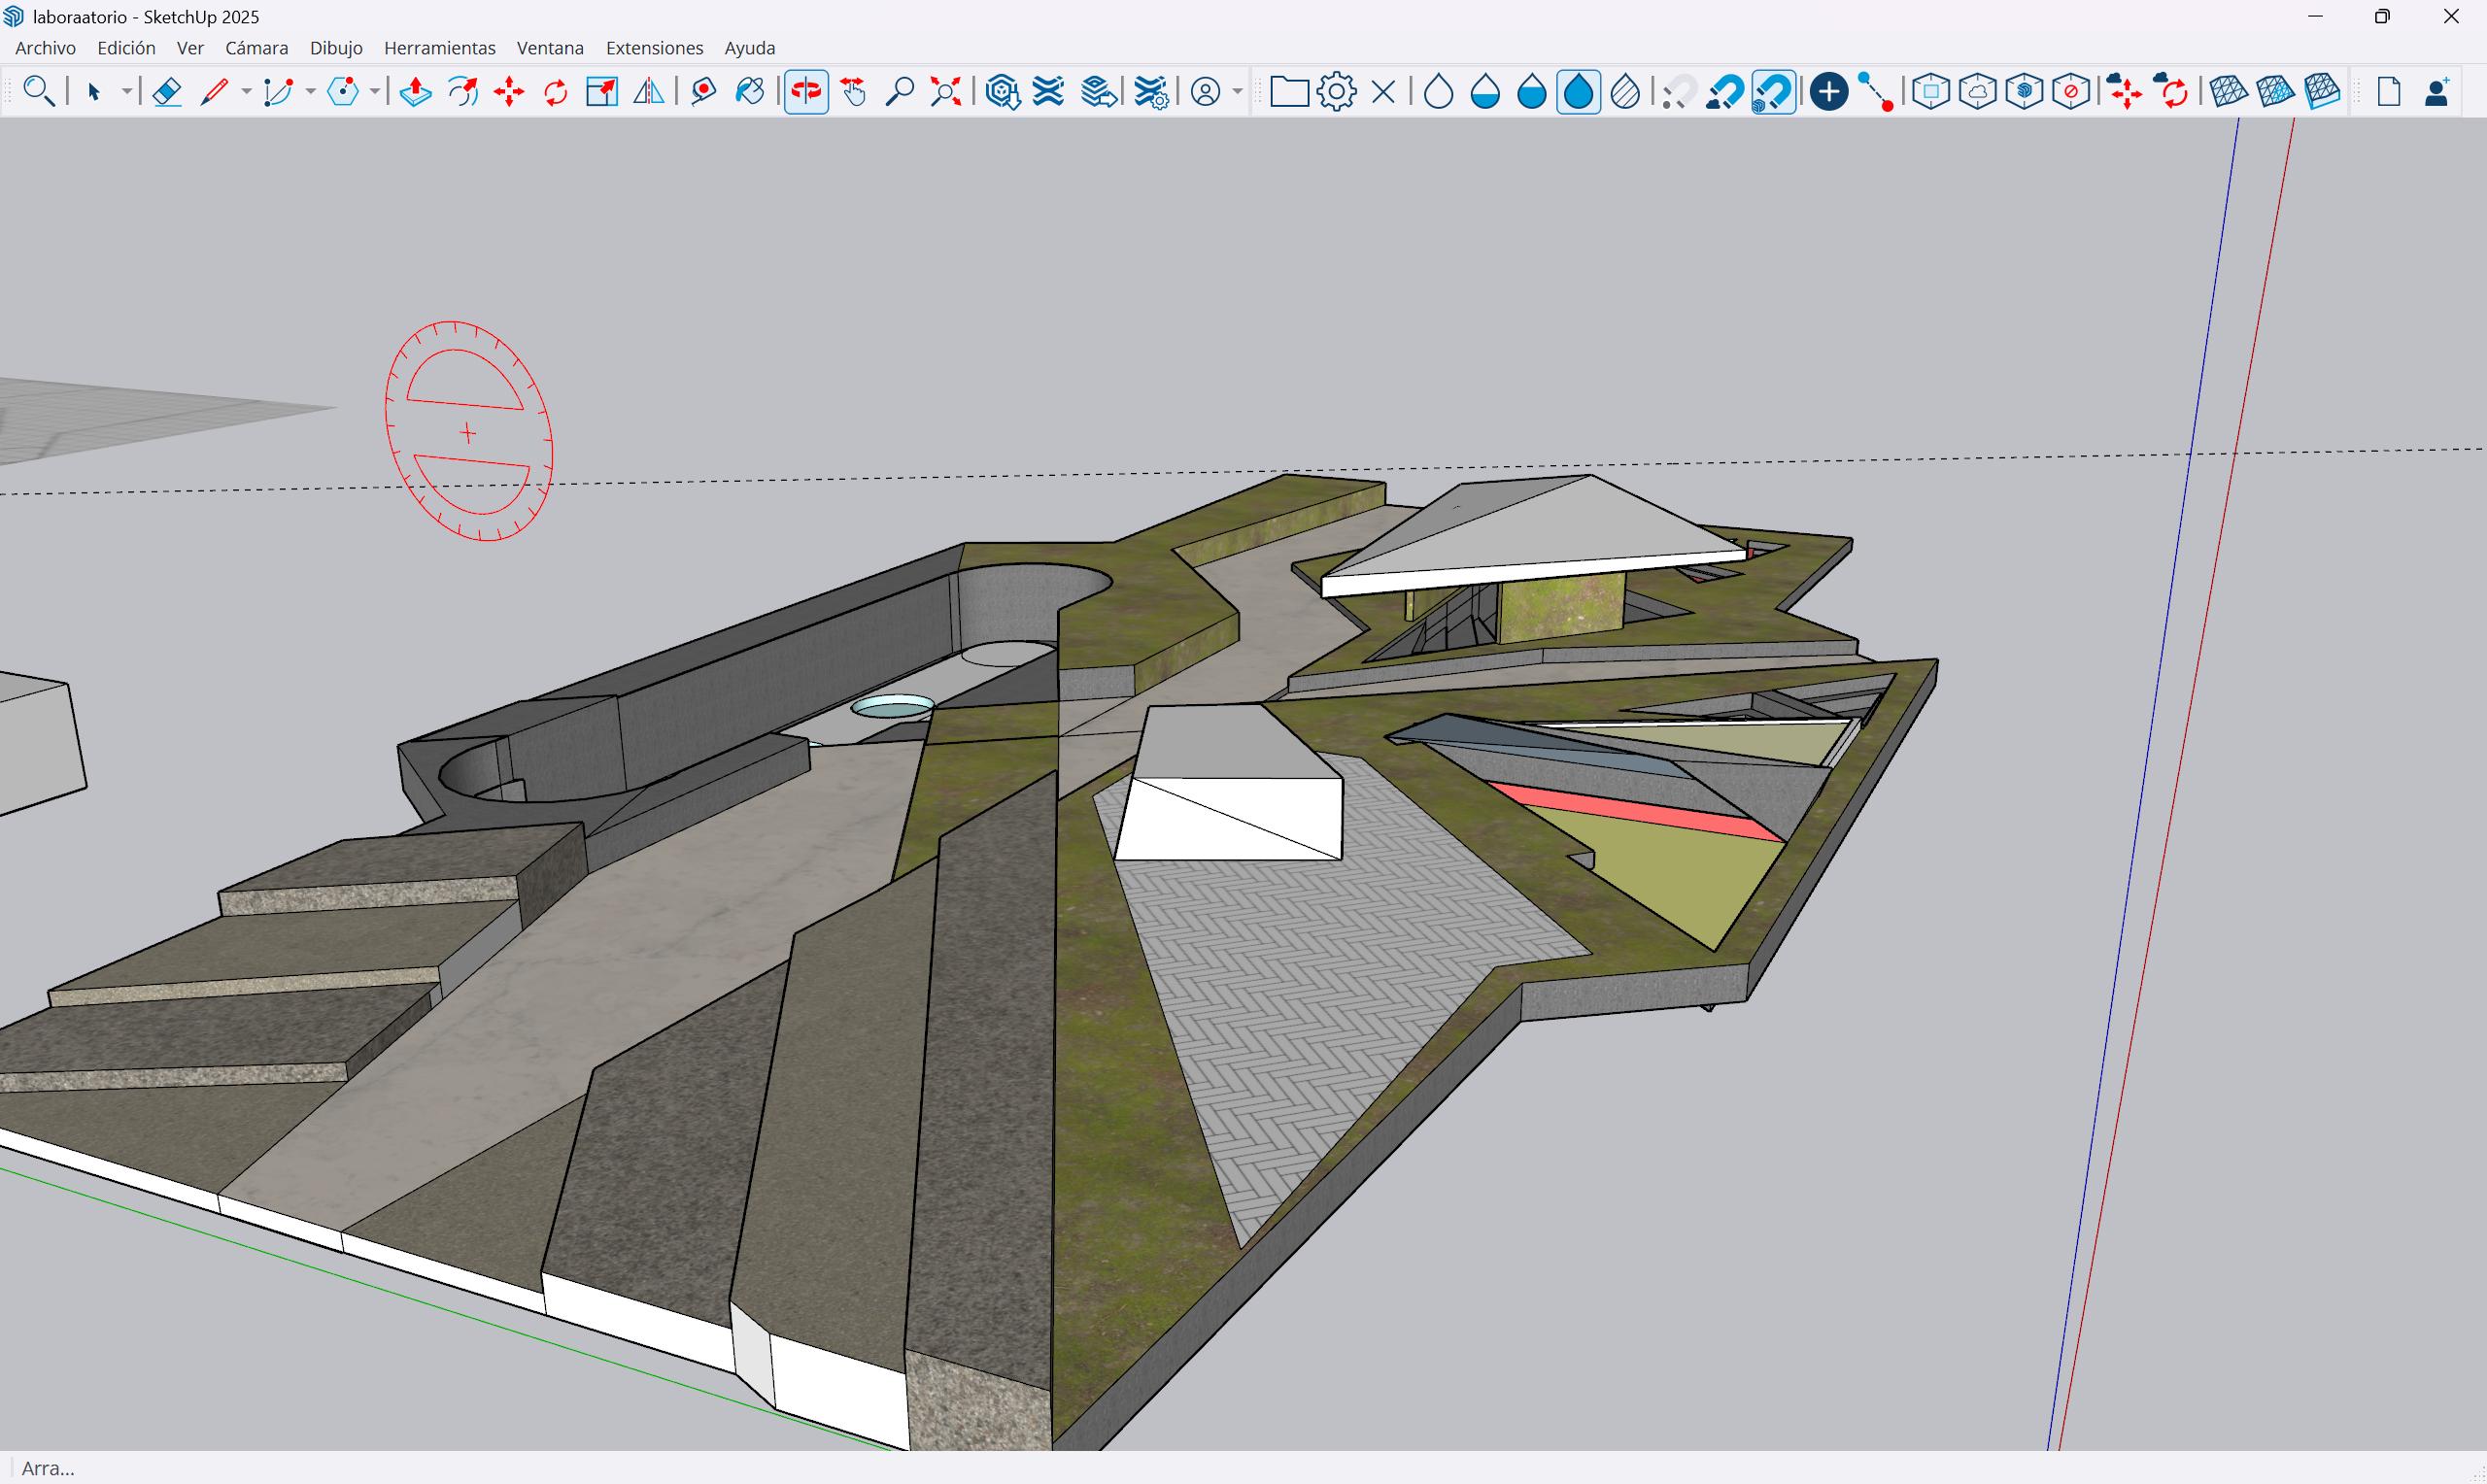Activate the Move tool with red arrows

point(509,92)
